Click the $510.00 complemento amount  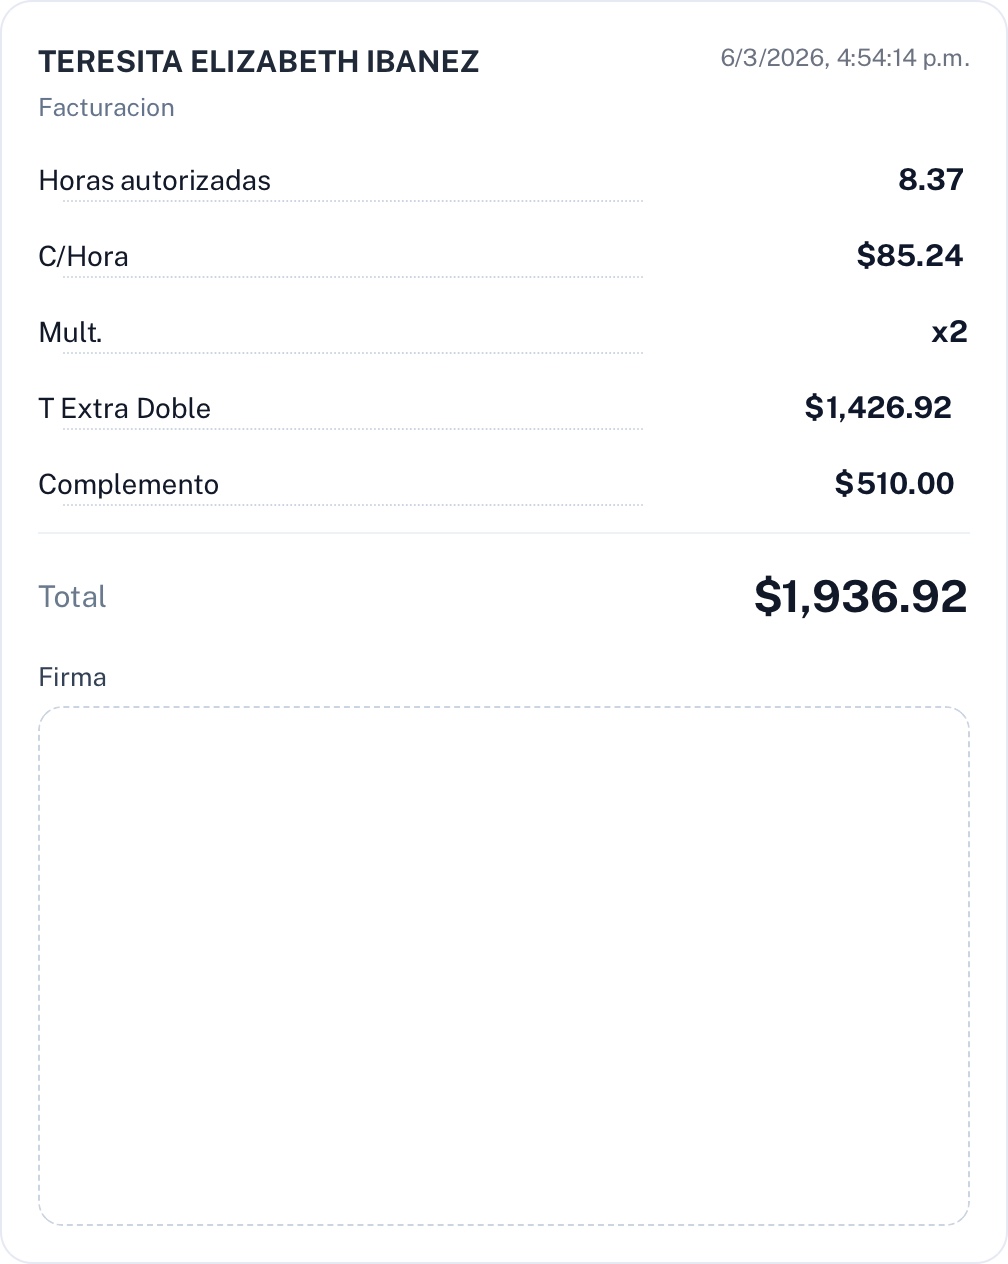pos(894,484)
